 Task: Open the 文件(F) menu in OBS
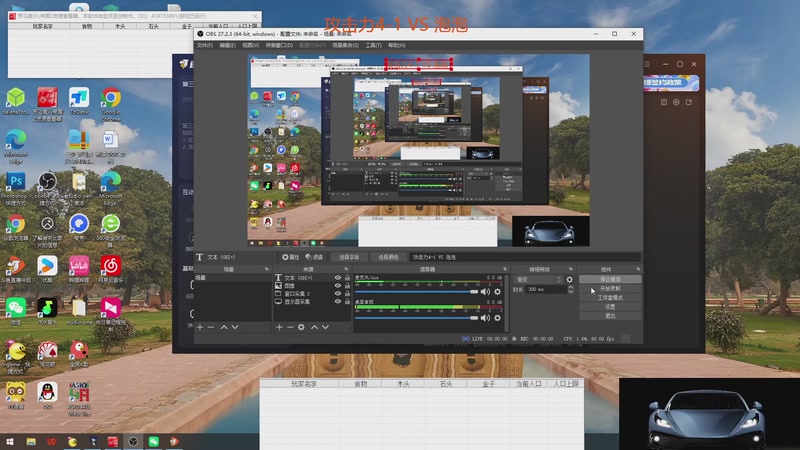click(204, 45)
